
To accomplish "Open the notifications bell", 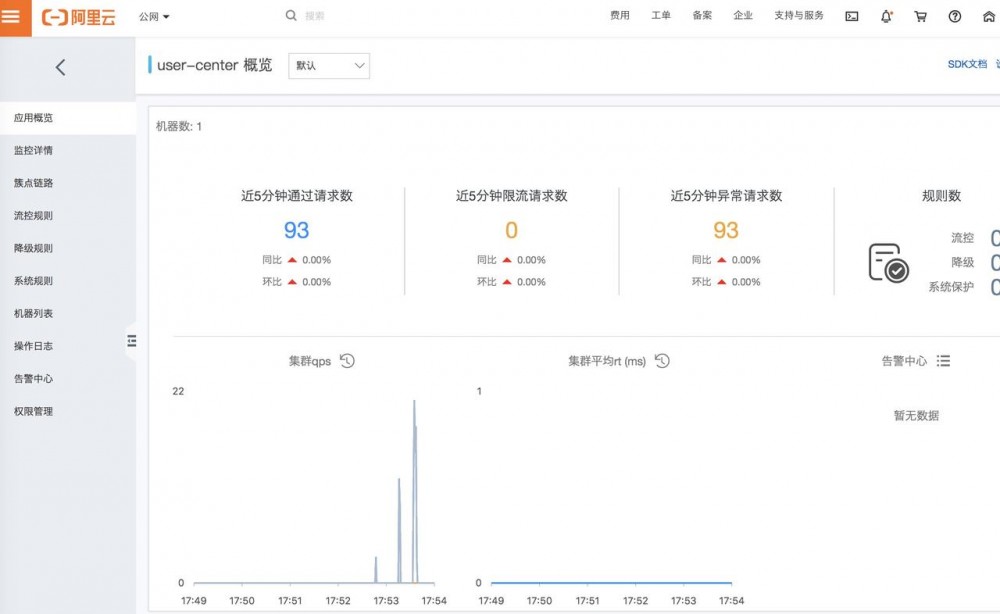I will click(885, 16).
